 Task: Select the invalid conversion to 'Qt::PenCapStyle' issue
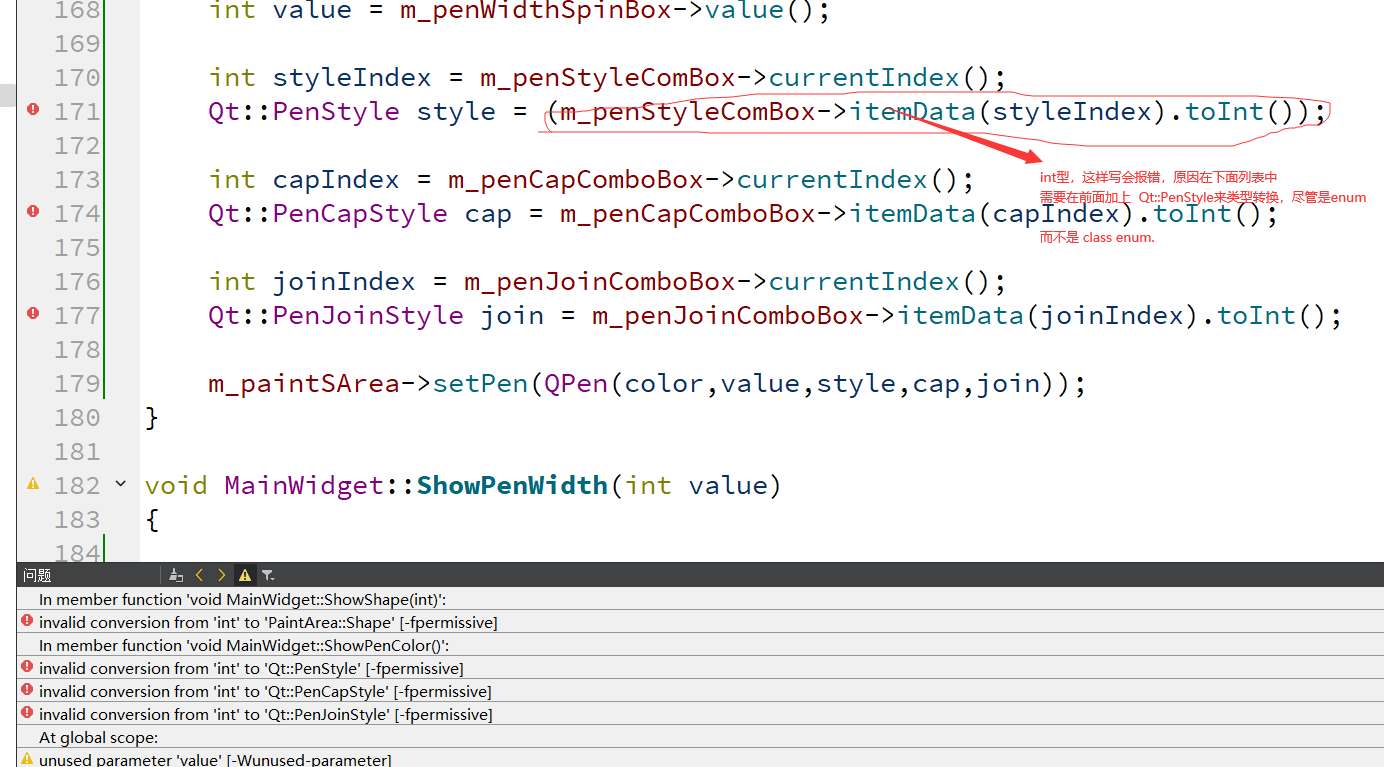(x=700, y=691)
